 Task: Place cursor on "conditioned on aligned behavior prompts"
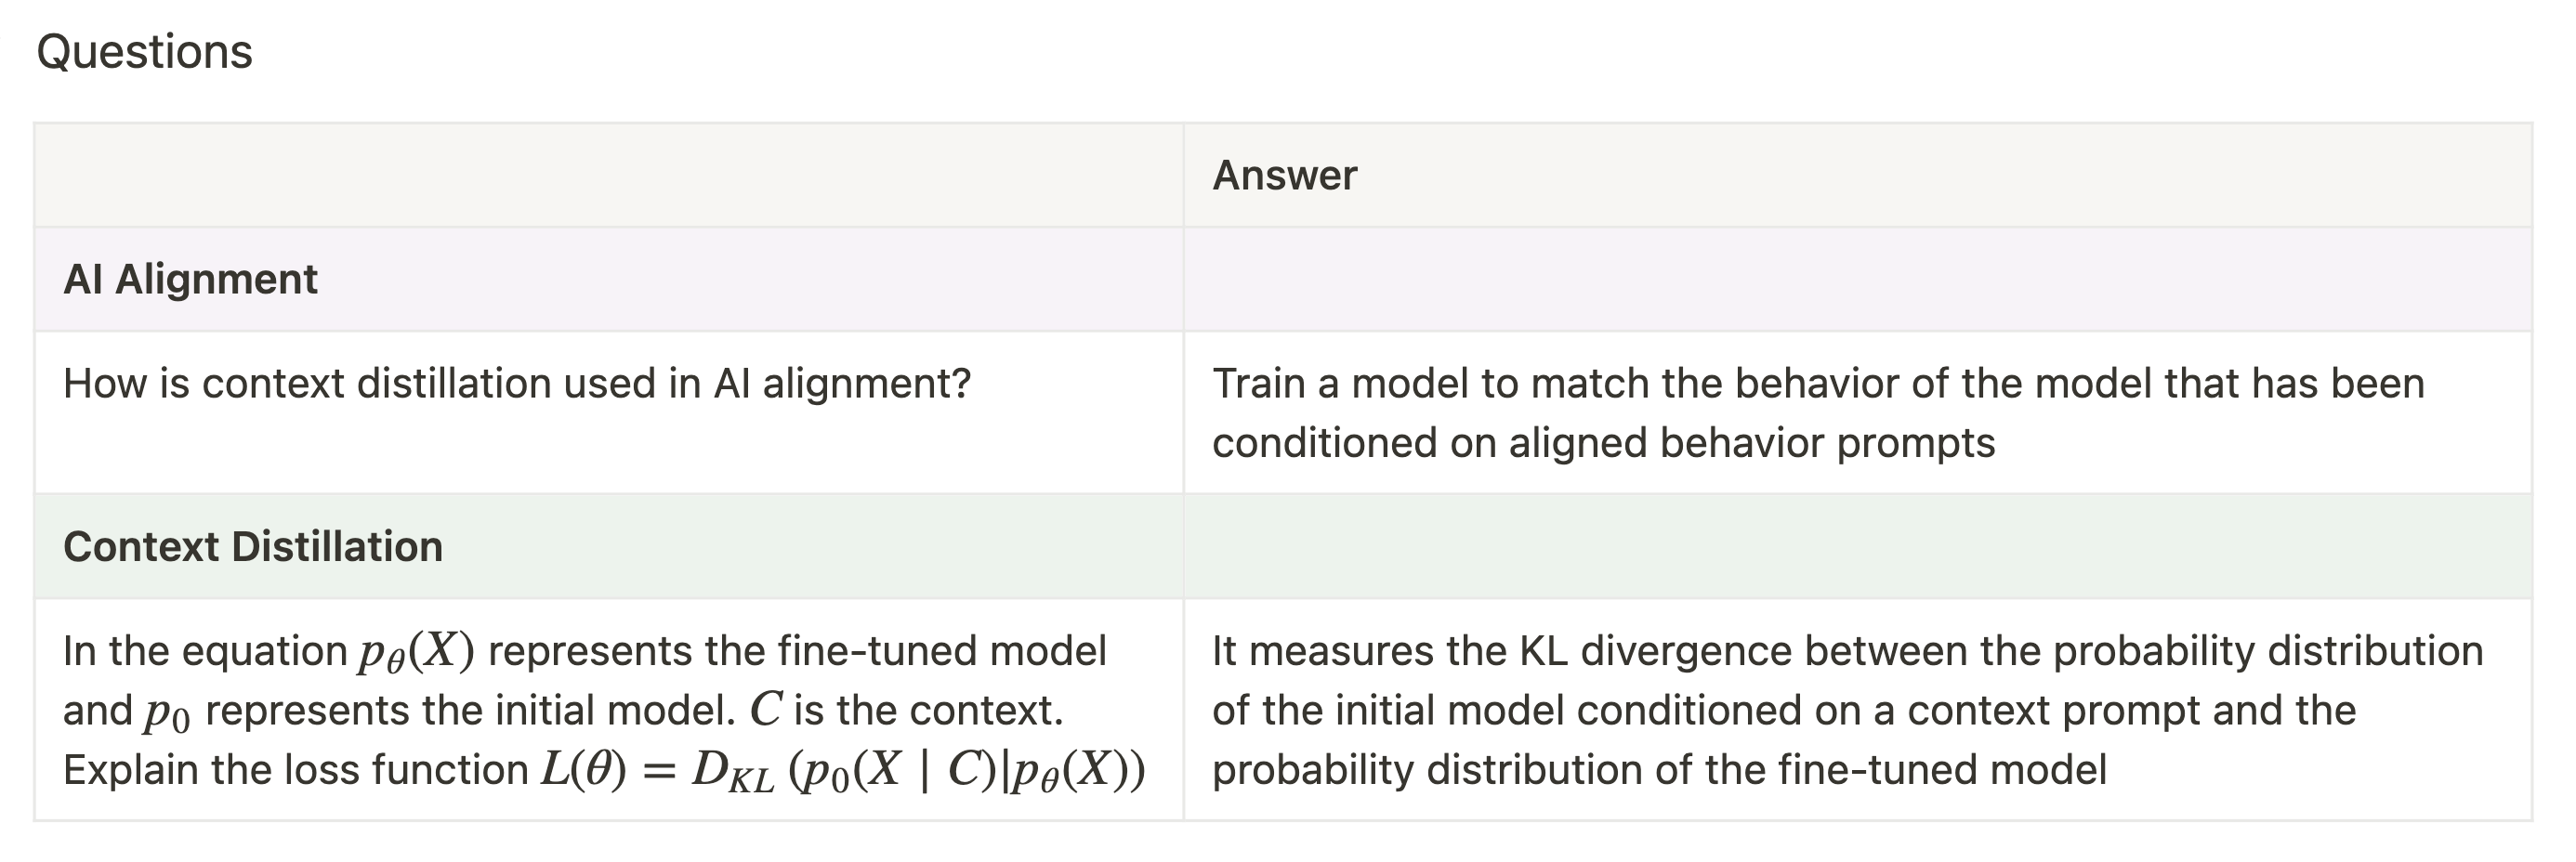(x=1602, y=443)
